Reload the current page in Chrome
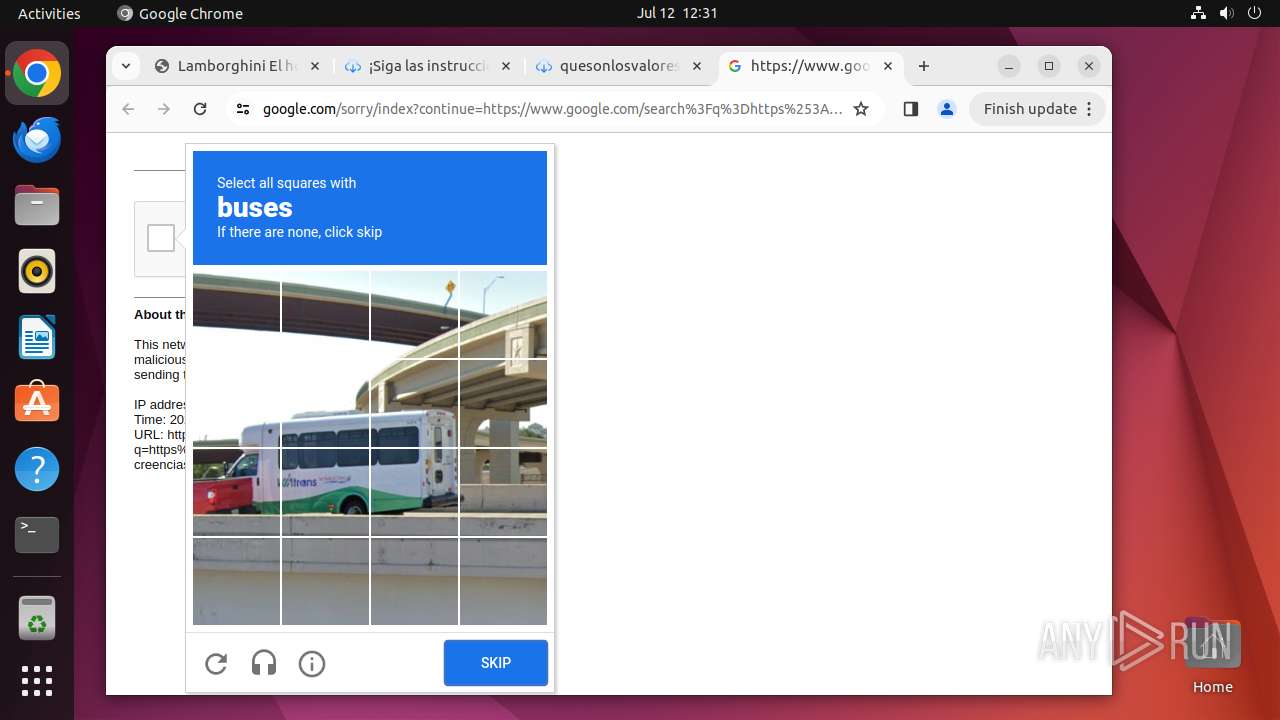The height and width of the screenshot is (720, 1280). click(x=200, y=109)
